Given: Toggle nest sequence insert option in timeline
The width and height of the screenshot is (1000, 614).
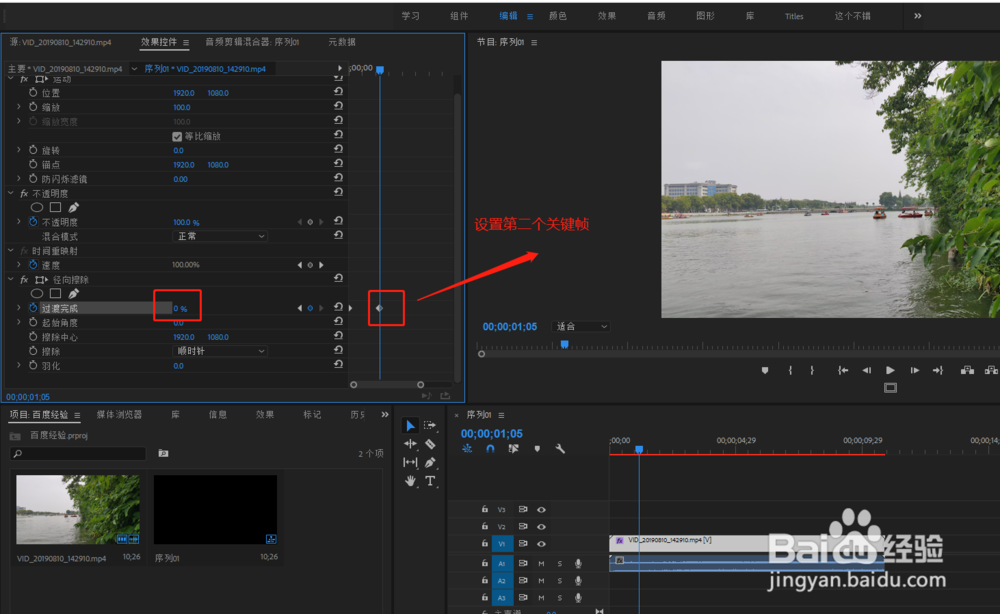Looking at the screenshot, I should click(x=467, y=449).
